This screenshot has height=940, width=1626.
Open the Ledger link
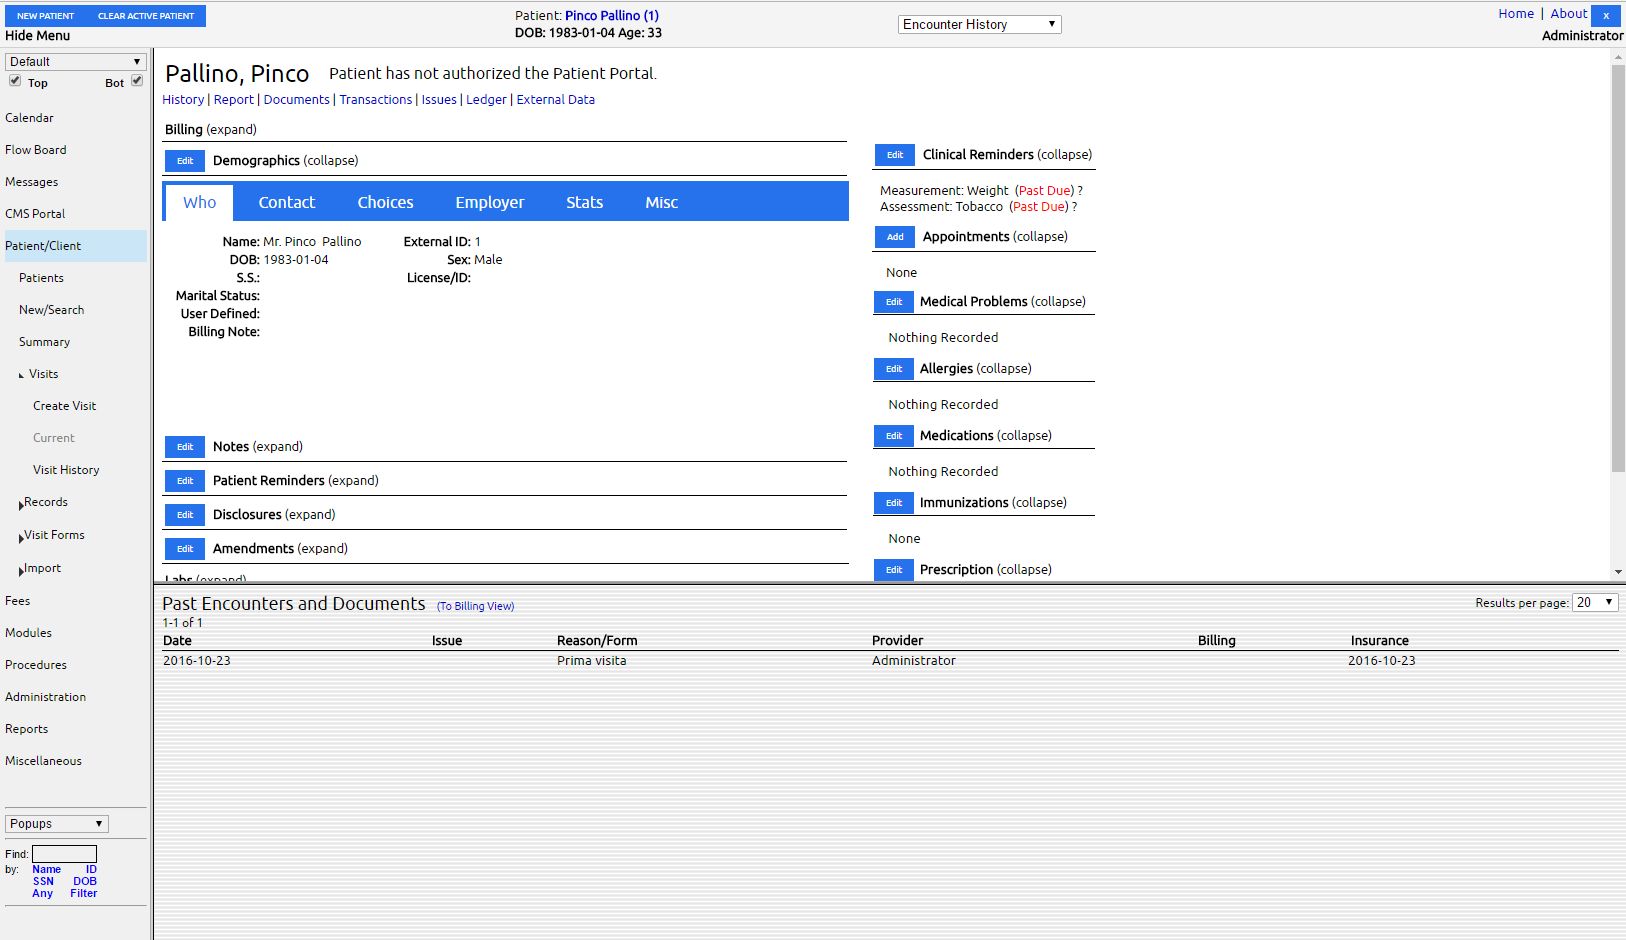pyautogui.click(x=486, y=100)
